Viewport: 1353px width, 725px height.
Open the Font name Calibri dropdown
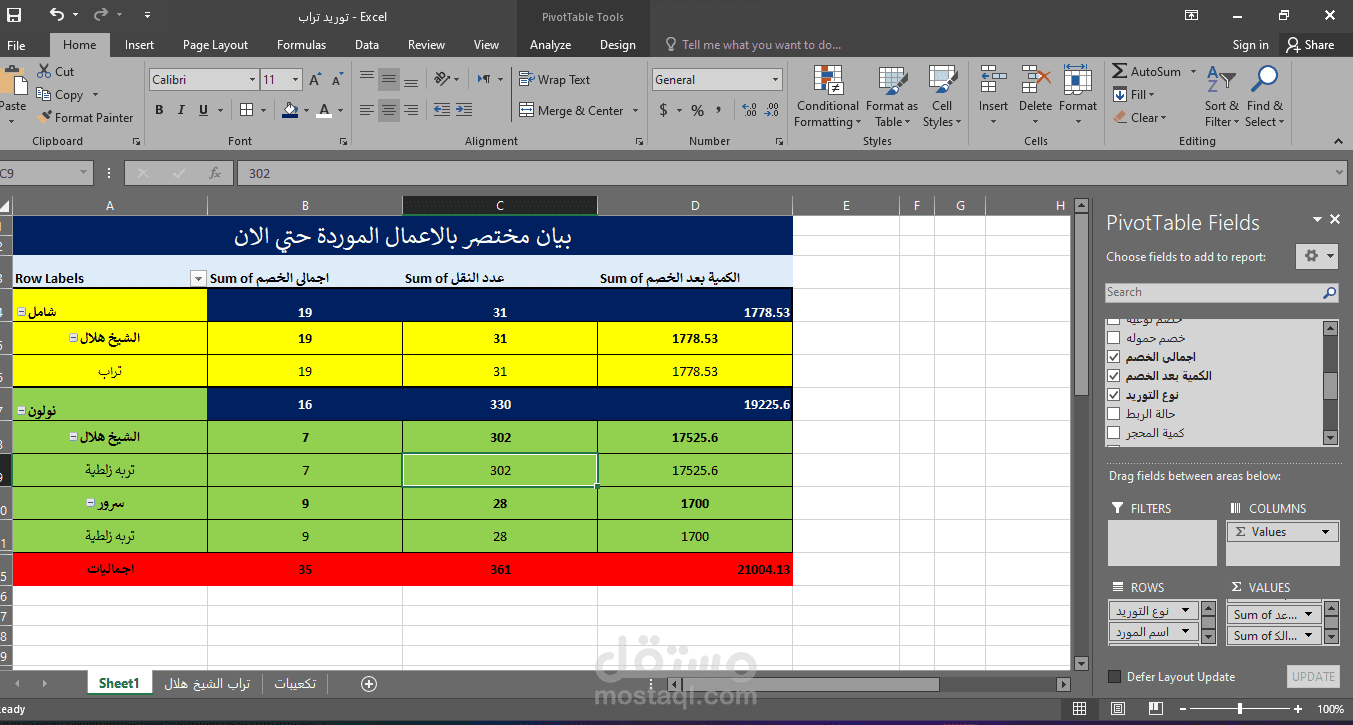(x=252, y=79)
